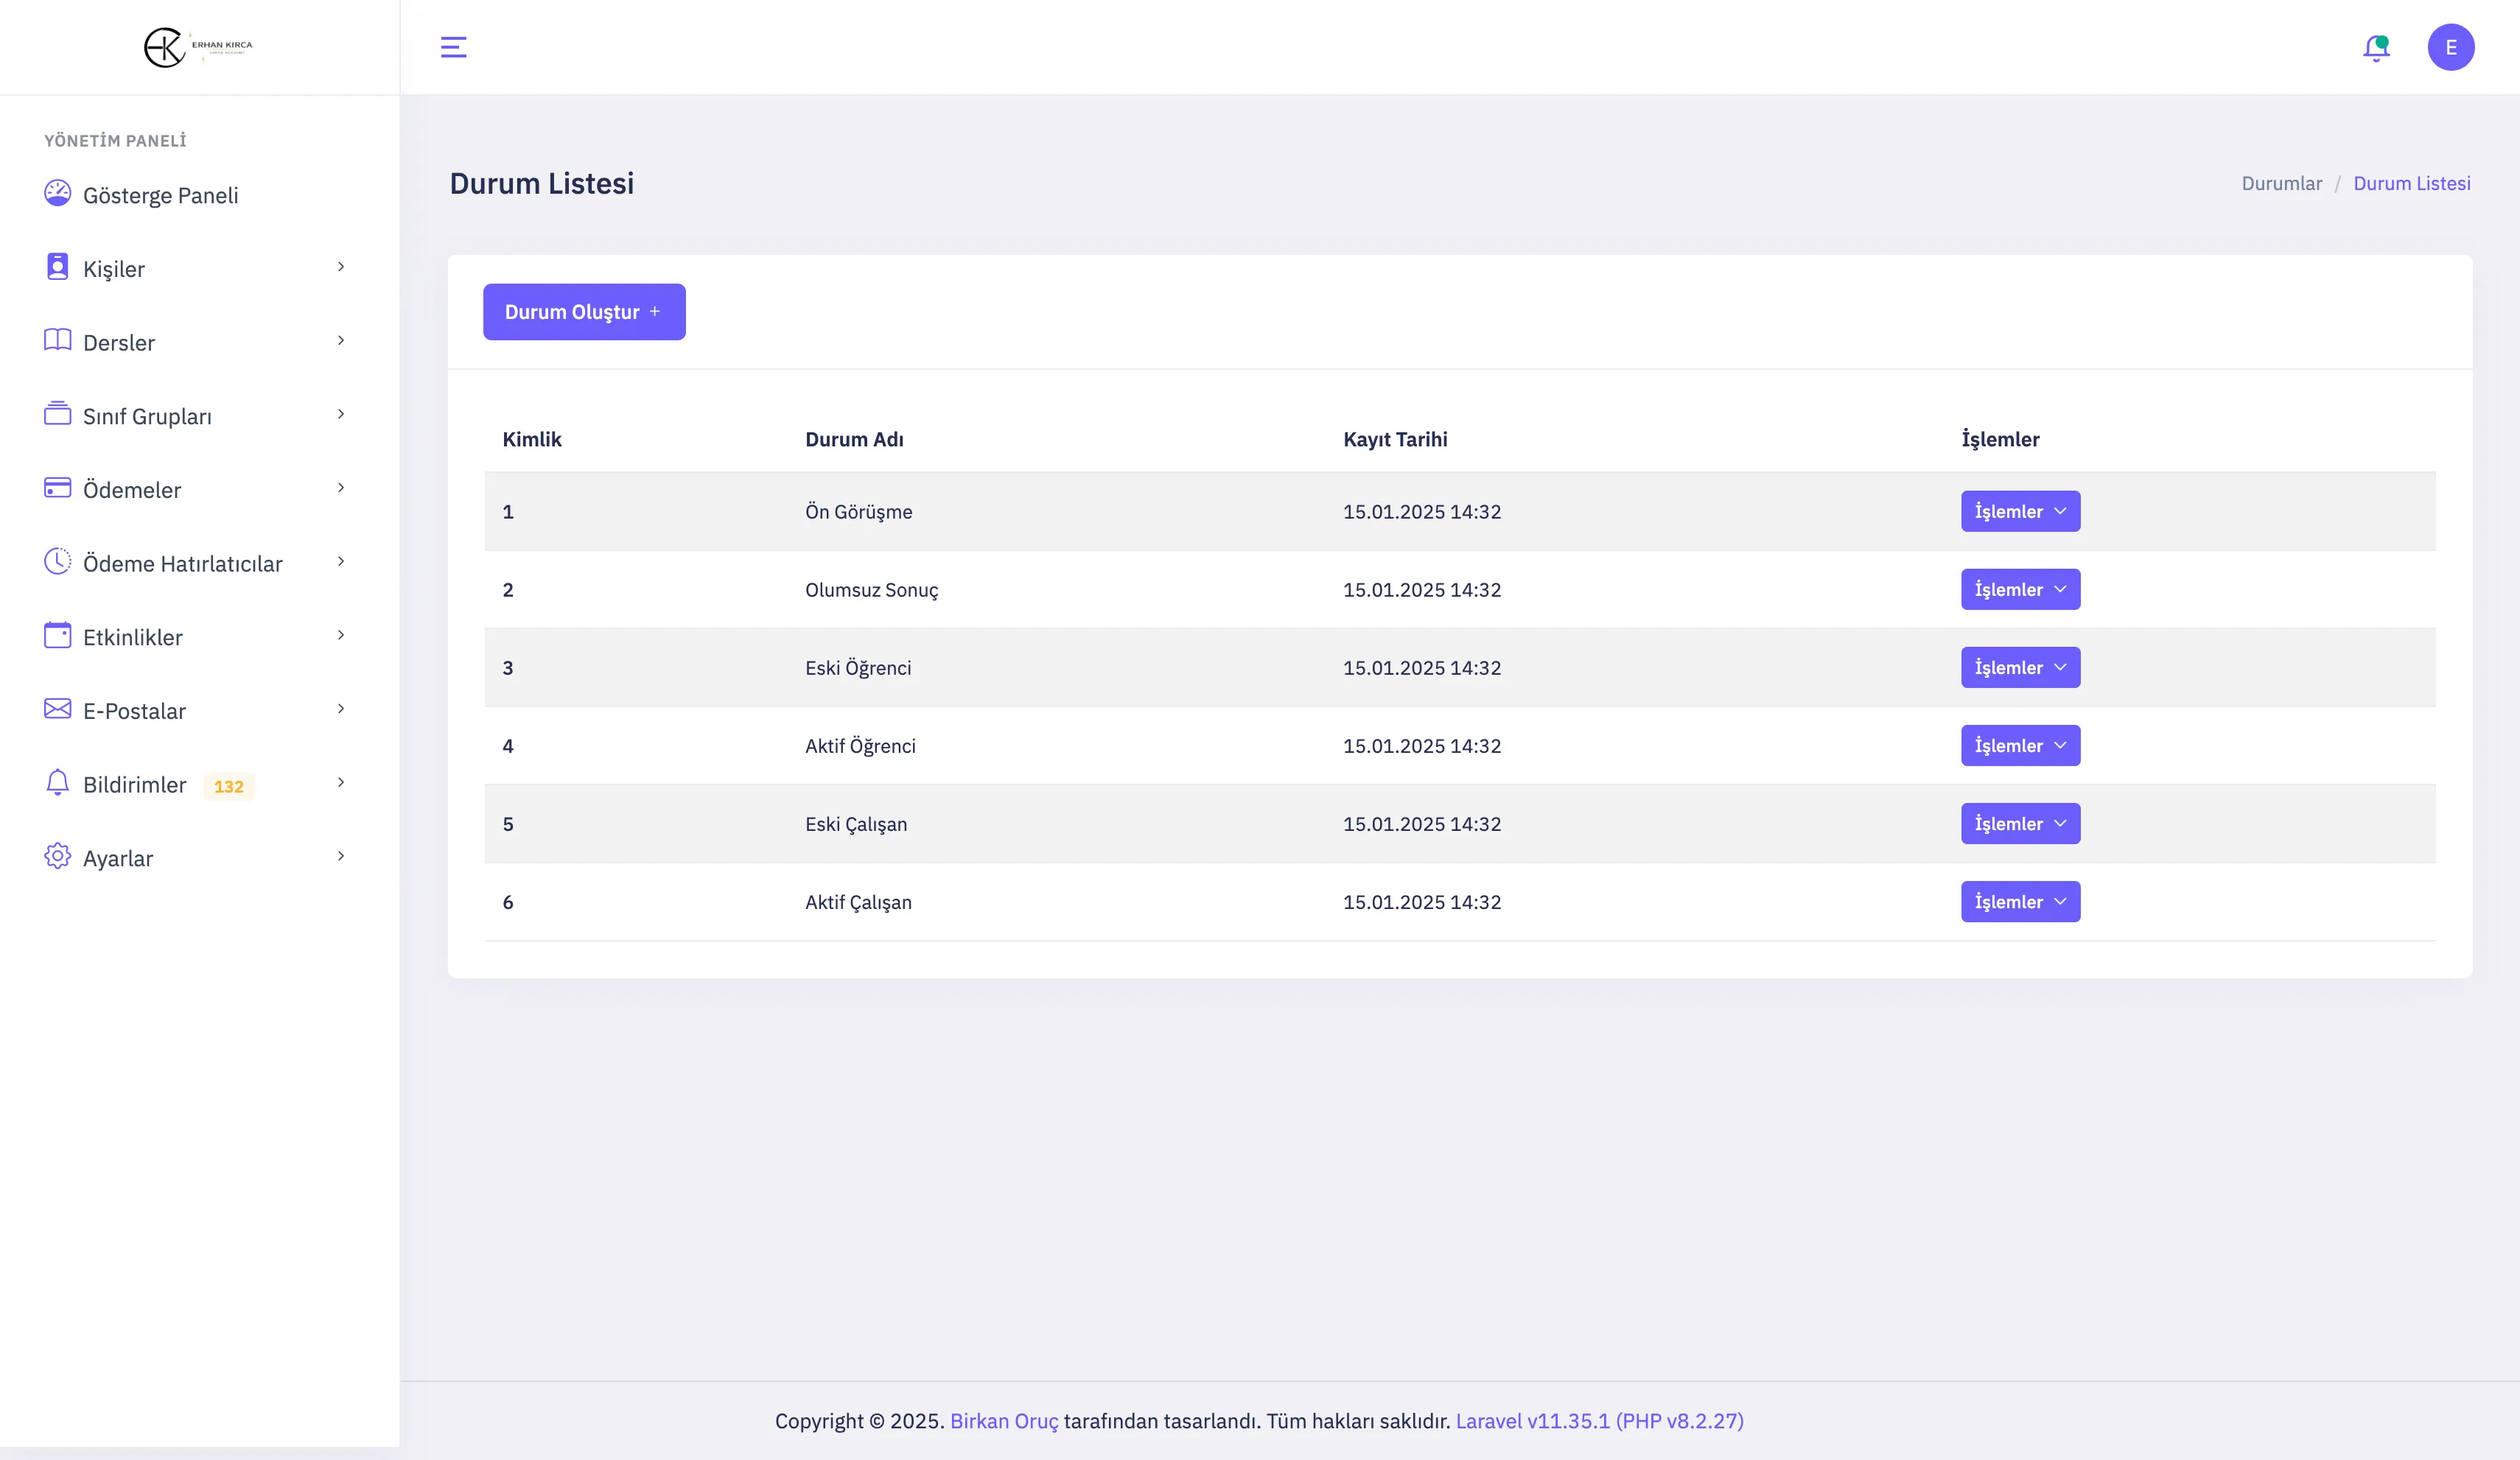This screenshot has height=1460, width=2520.
Task: Click the Durum Oluştur button
Action: click(x=584, y=312)
